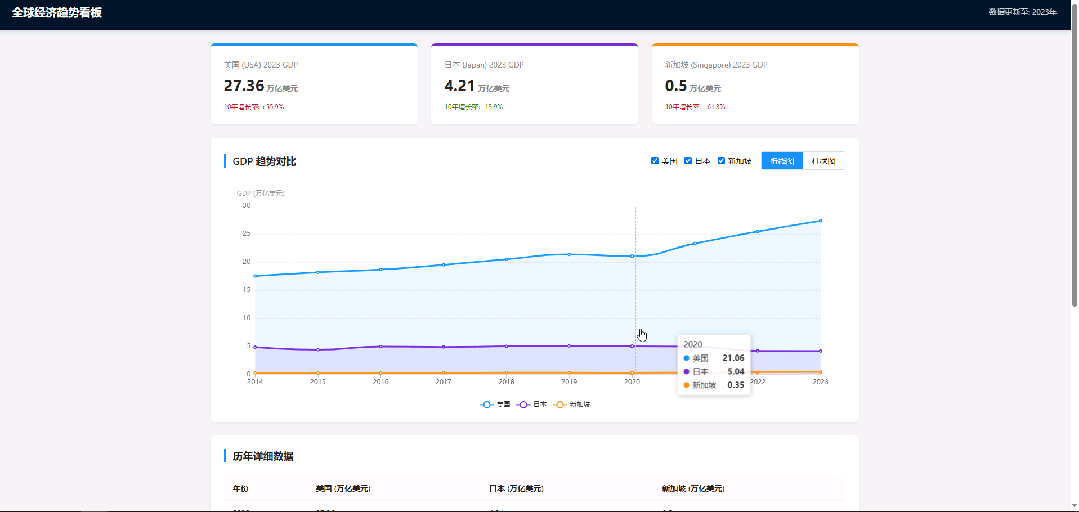The height and width of the screenshot is (512, 1079).
Task: Open the 美国 (USA) 2023 GDP card
Action: point(314,84)
